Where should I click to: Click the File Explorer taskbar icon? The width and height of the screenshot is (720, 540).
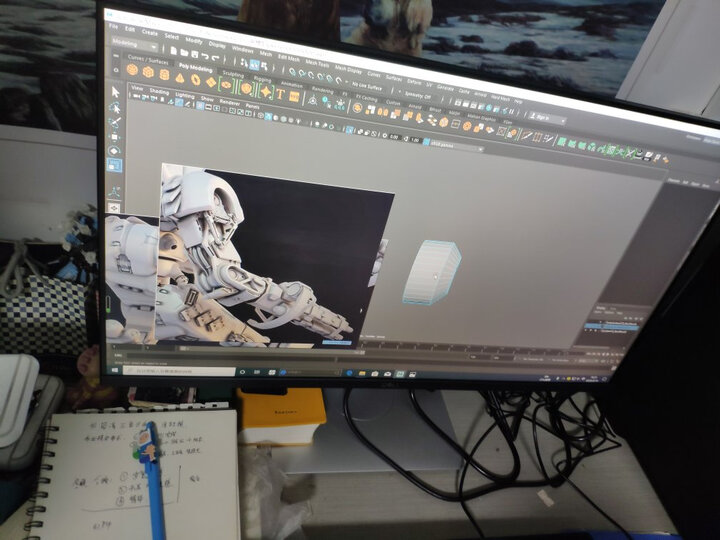click(362, 373)
